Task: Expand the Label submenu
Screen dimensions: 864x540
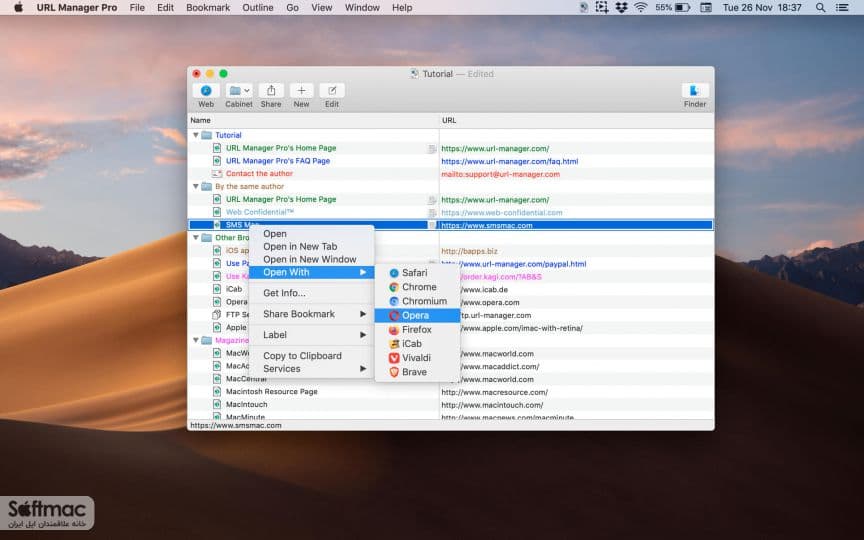Action: click(311, 335)
